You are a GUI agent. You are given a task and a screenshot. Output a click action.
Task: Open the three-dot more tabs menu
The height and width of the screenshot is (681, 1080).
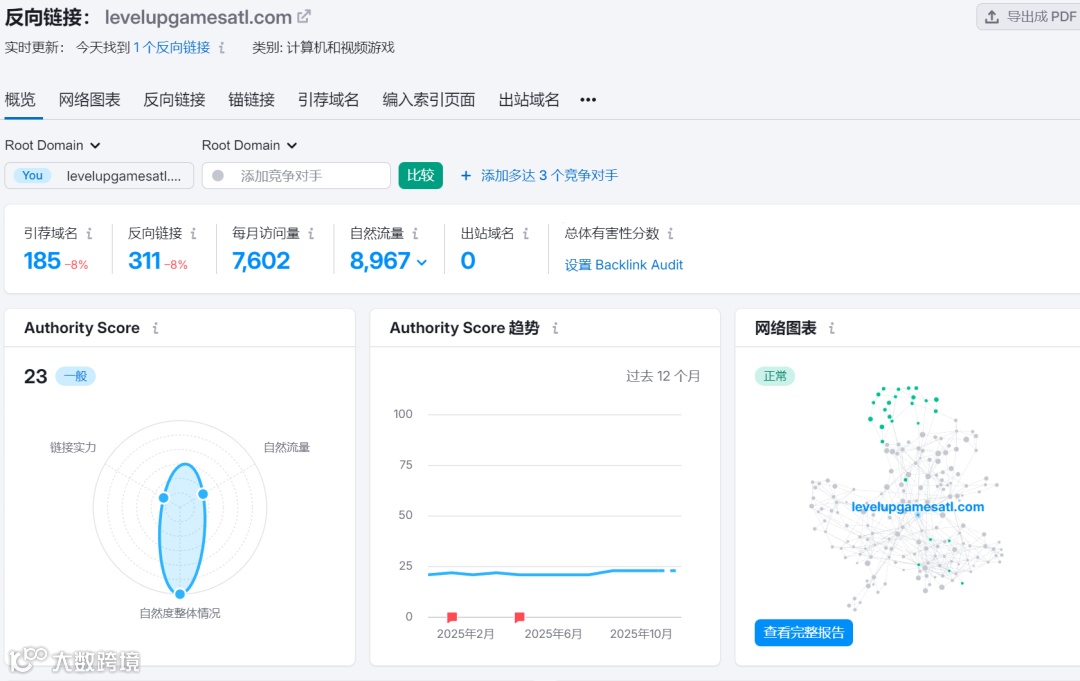point(588,100)
